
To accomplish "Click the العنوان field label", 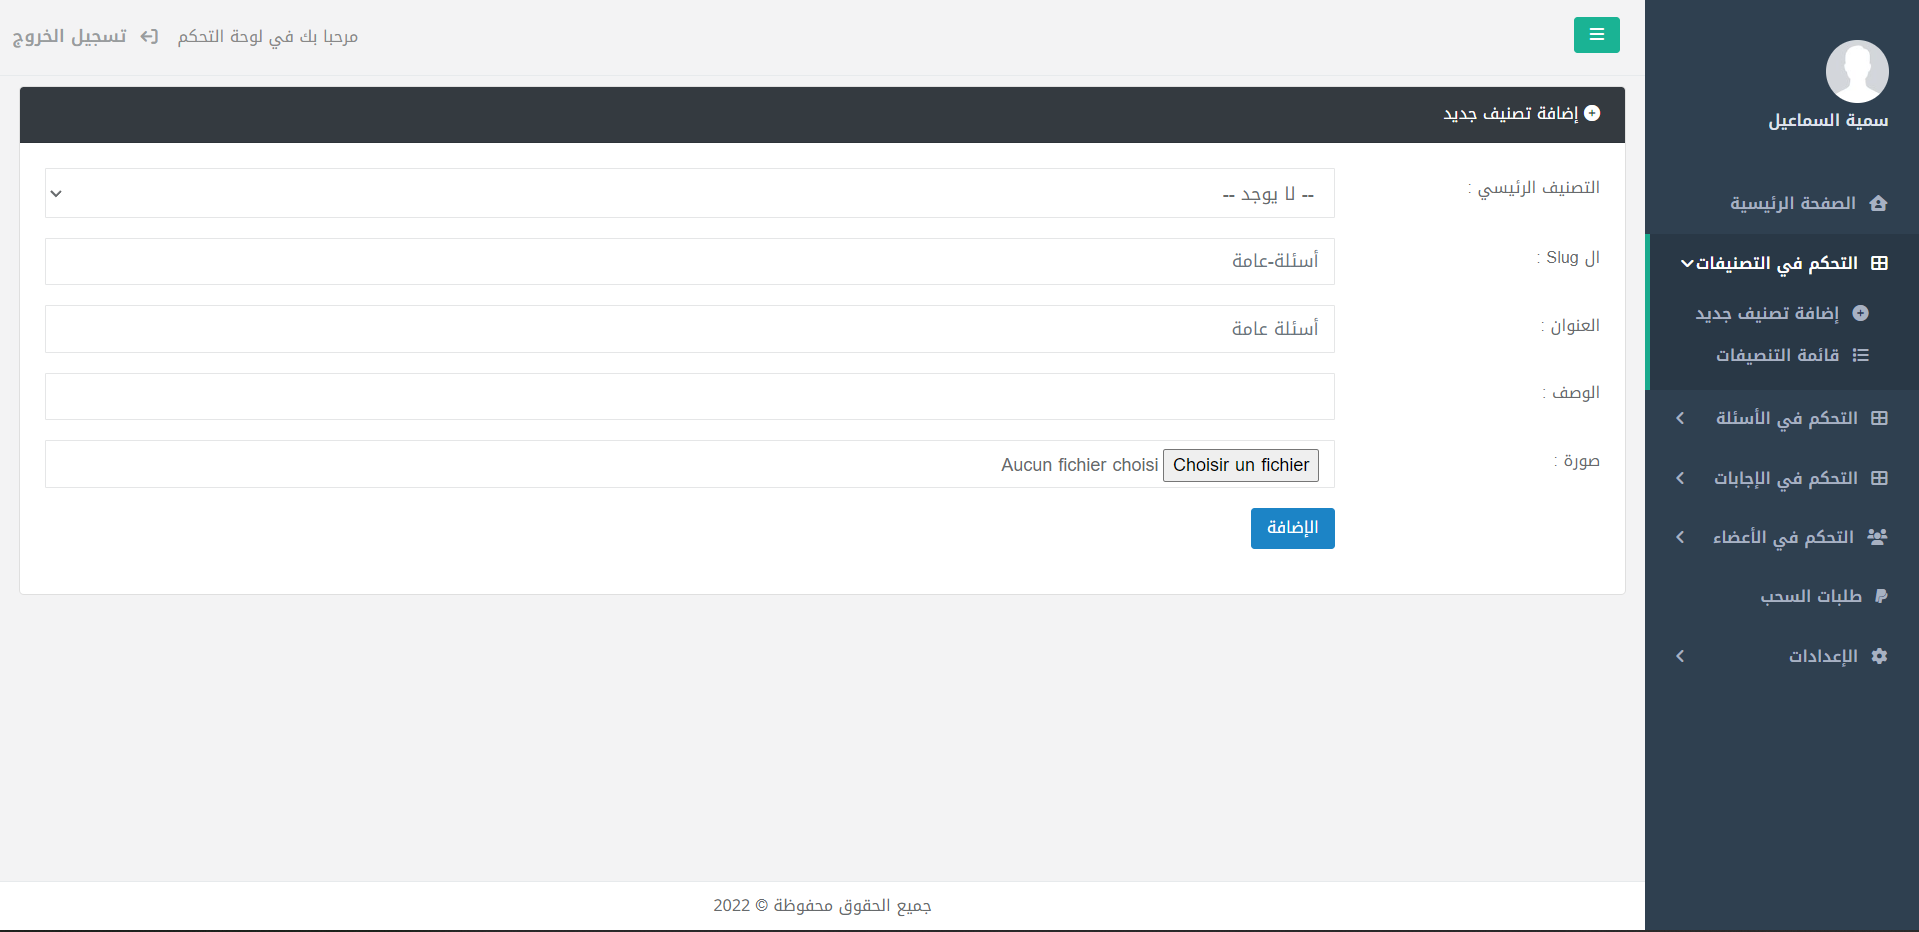I will (x=1570, y=325).
